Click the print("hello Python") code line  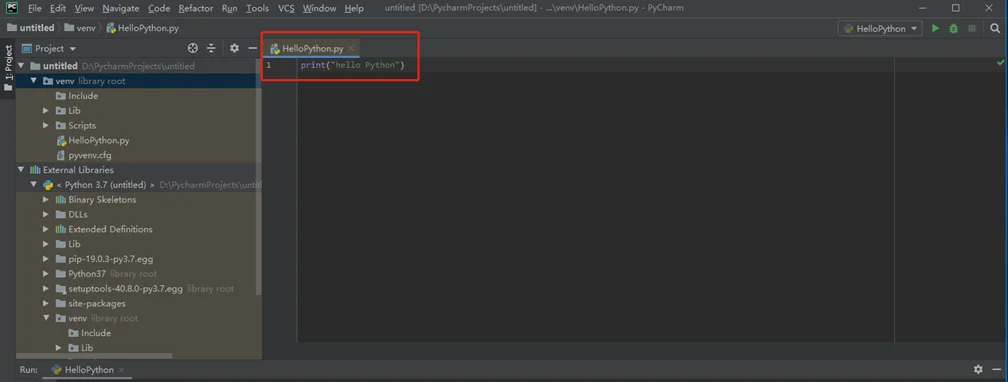click(x=352, y=66)
